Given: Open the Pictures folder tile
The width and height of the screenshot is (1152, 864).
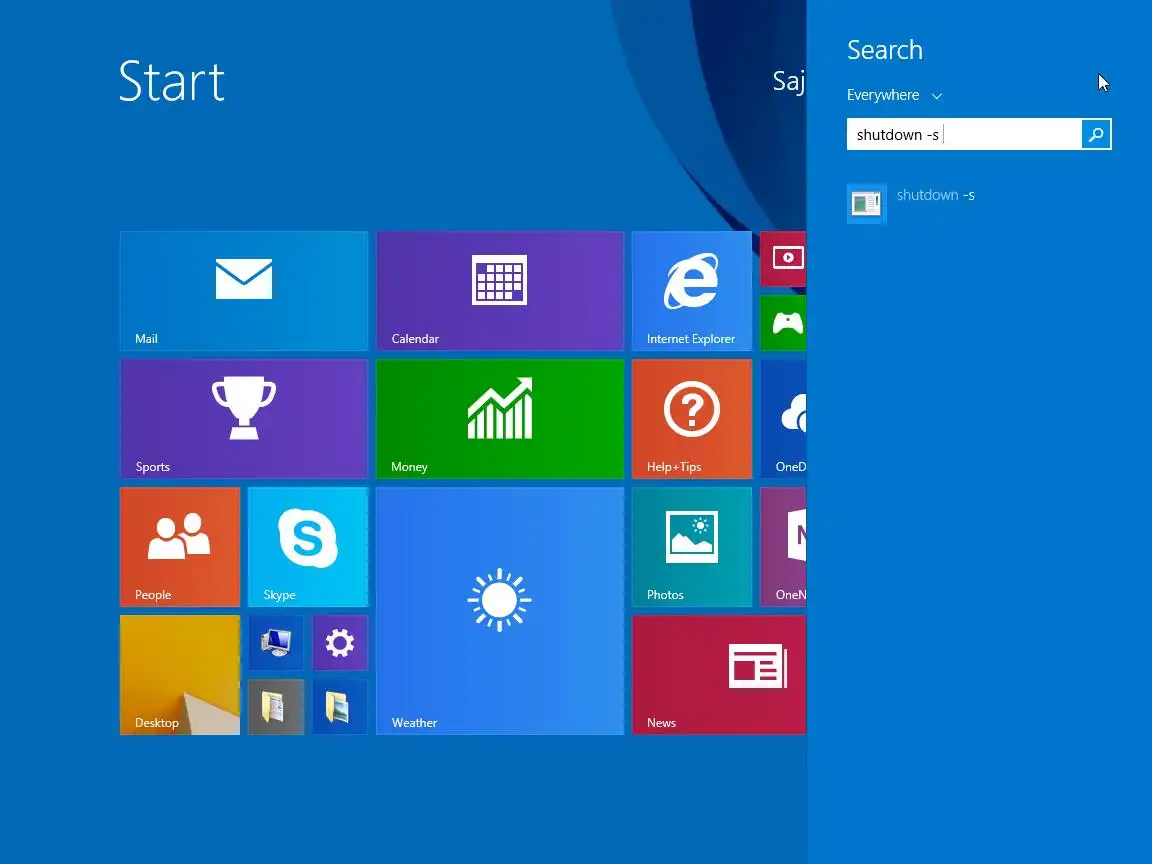Looking at the screenshot, I should pyautogui.click(x=339, y=707).
